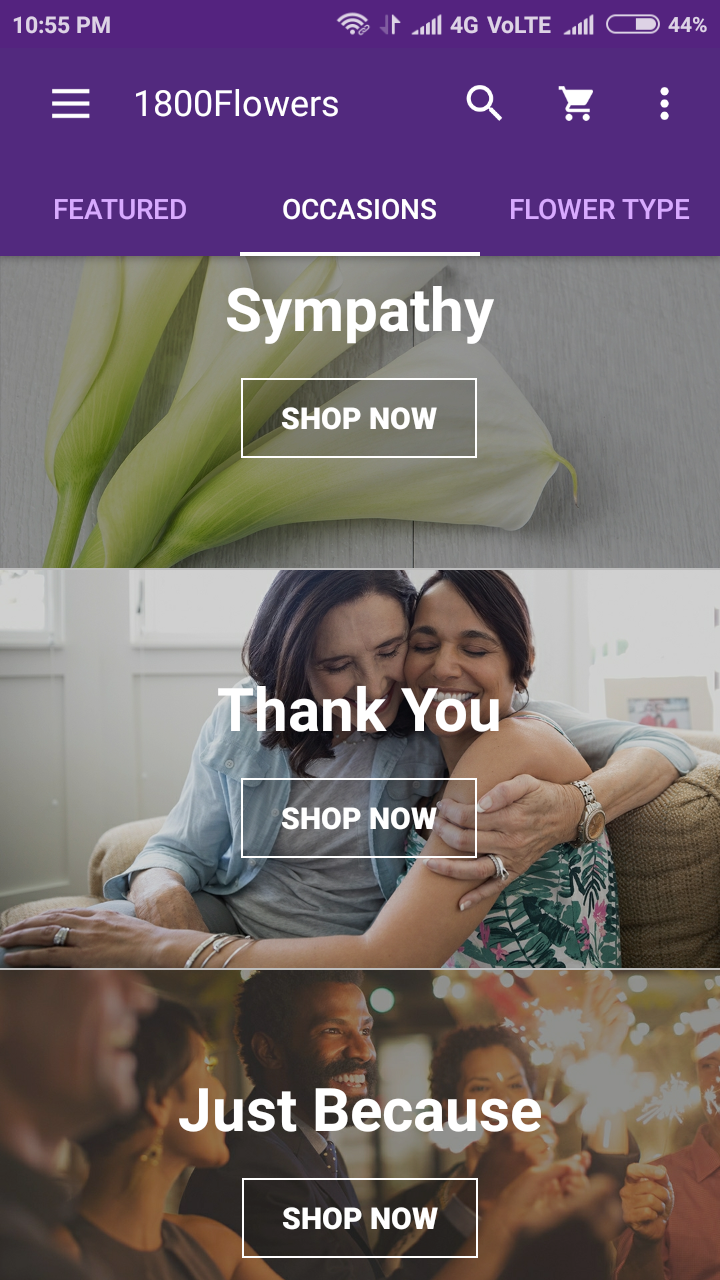Tap the search magnifier icon
The height and width of the screenshot is (1280, 720).
[484, 104]
